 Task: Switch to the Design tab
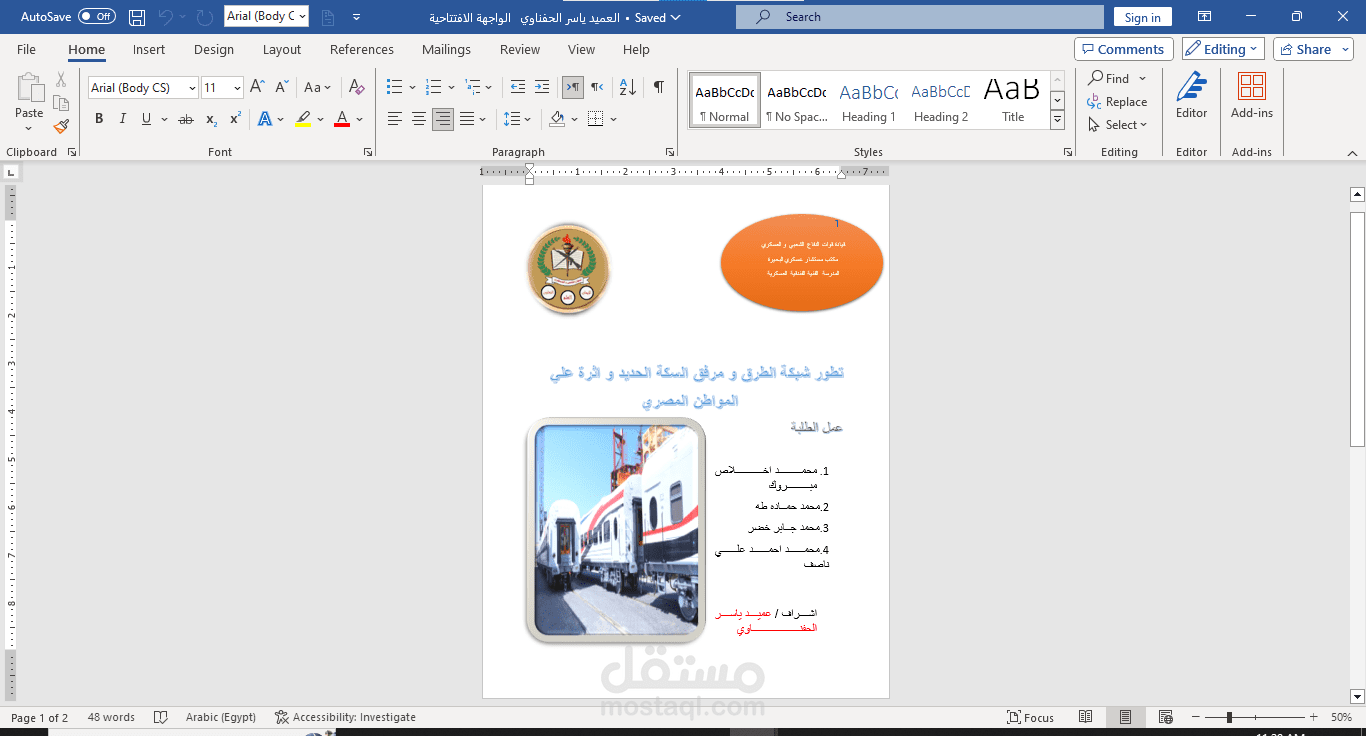[214, 49]
